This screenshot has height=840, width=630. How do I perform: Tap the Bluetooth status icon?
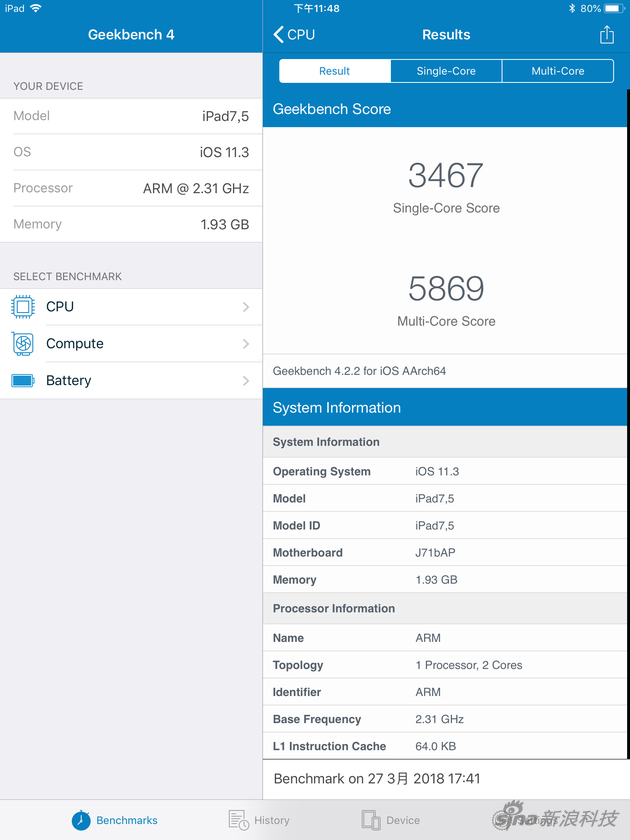click(572, 8)
